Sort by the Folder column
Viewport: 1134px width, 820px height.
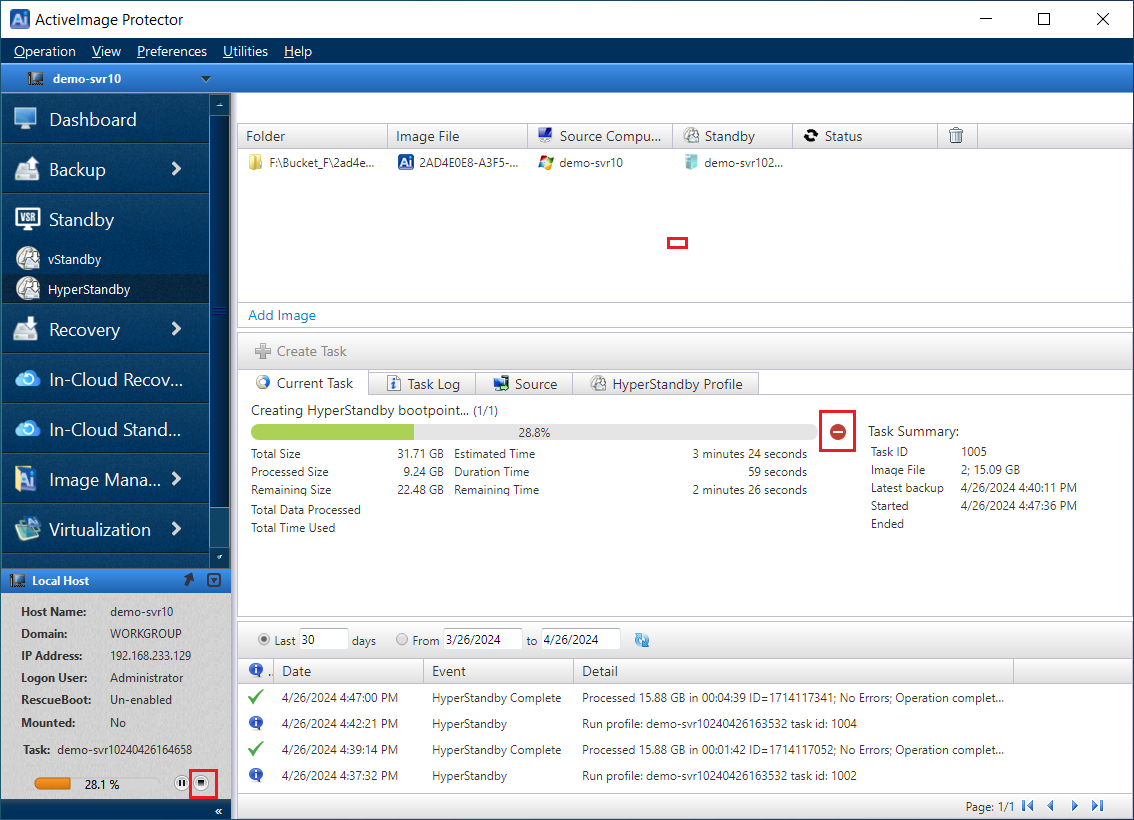tap(312, 136)
